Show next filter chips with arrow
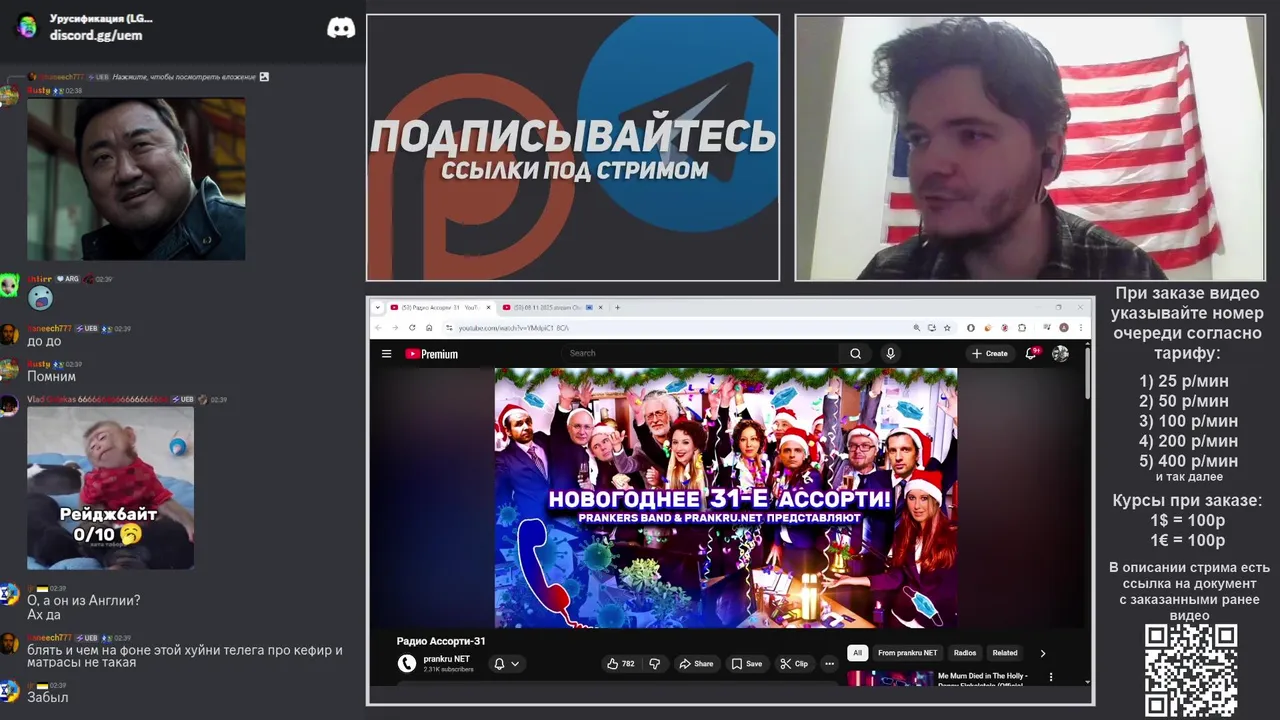The image size is (1280, 720). pos(1042,653)
